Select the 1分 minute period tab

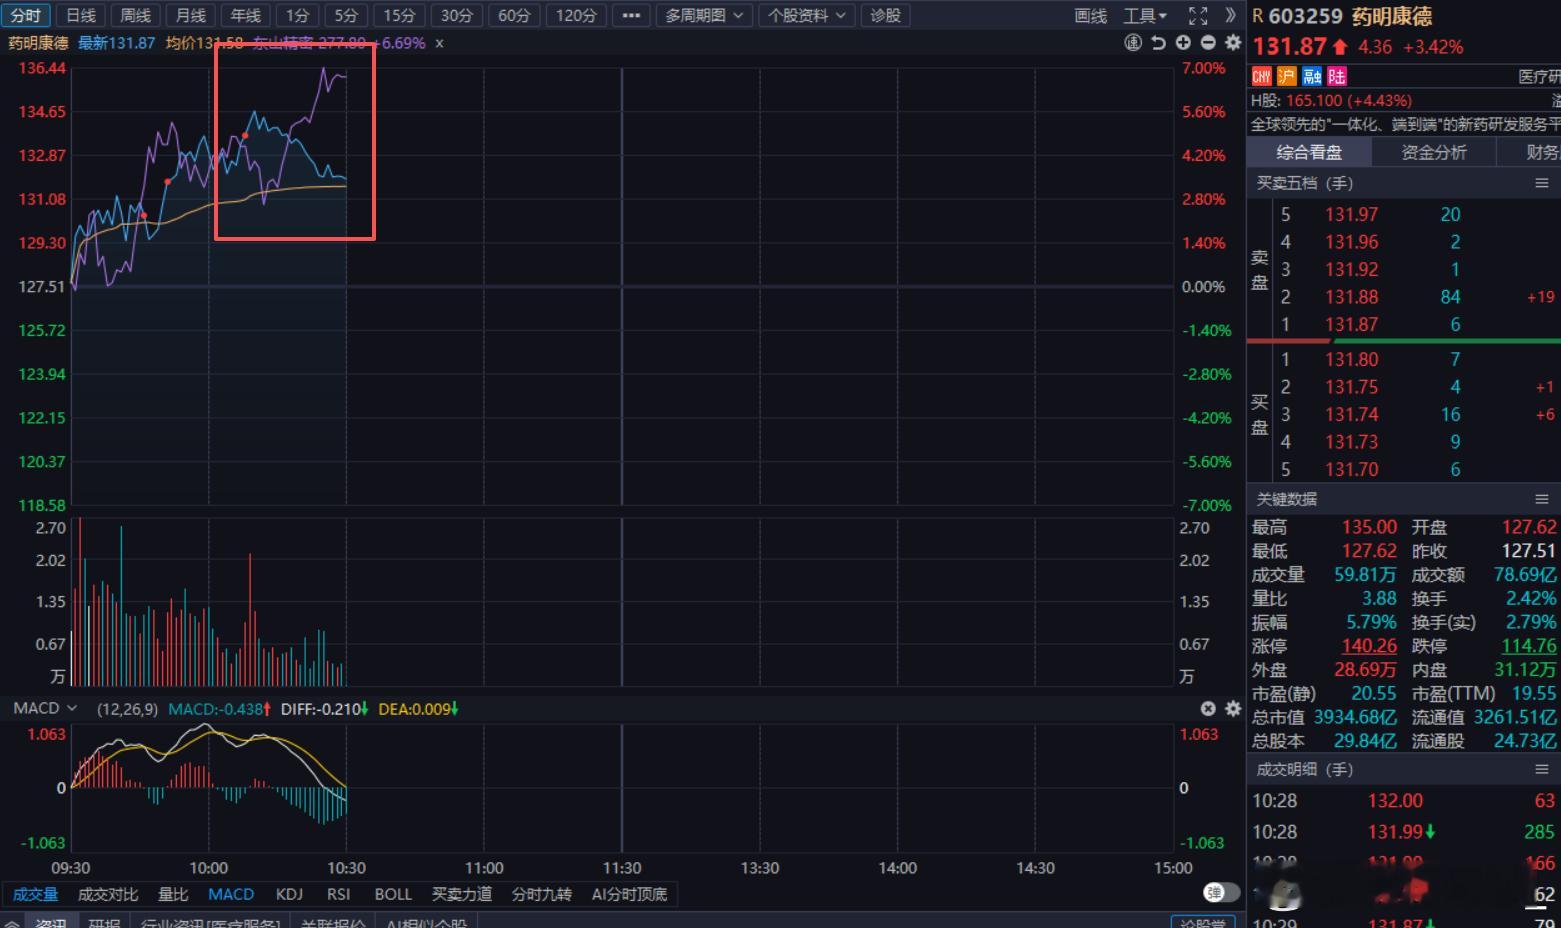[297, 15]
